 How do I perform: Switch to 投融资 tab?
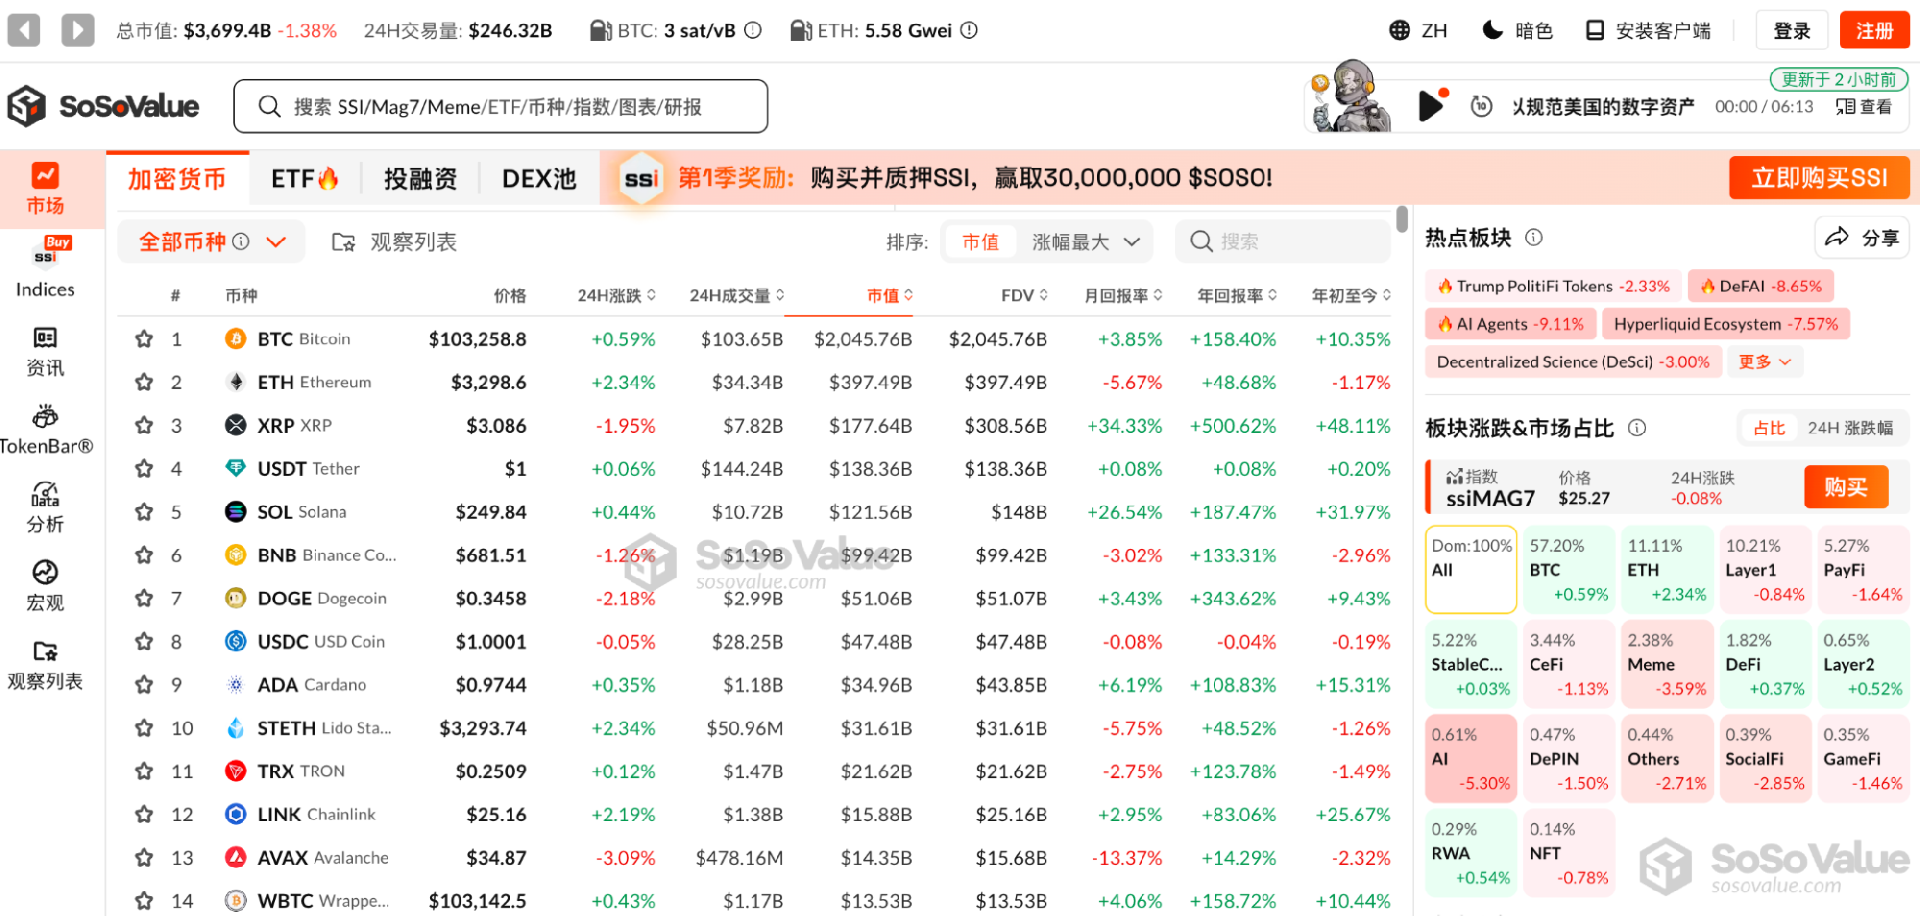point(420,179)
